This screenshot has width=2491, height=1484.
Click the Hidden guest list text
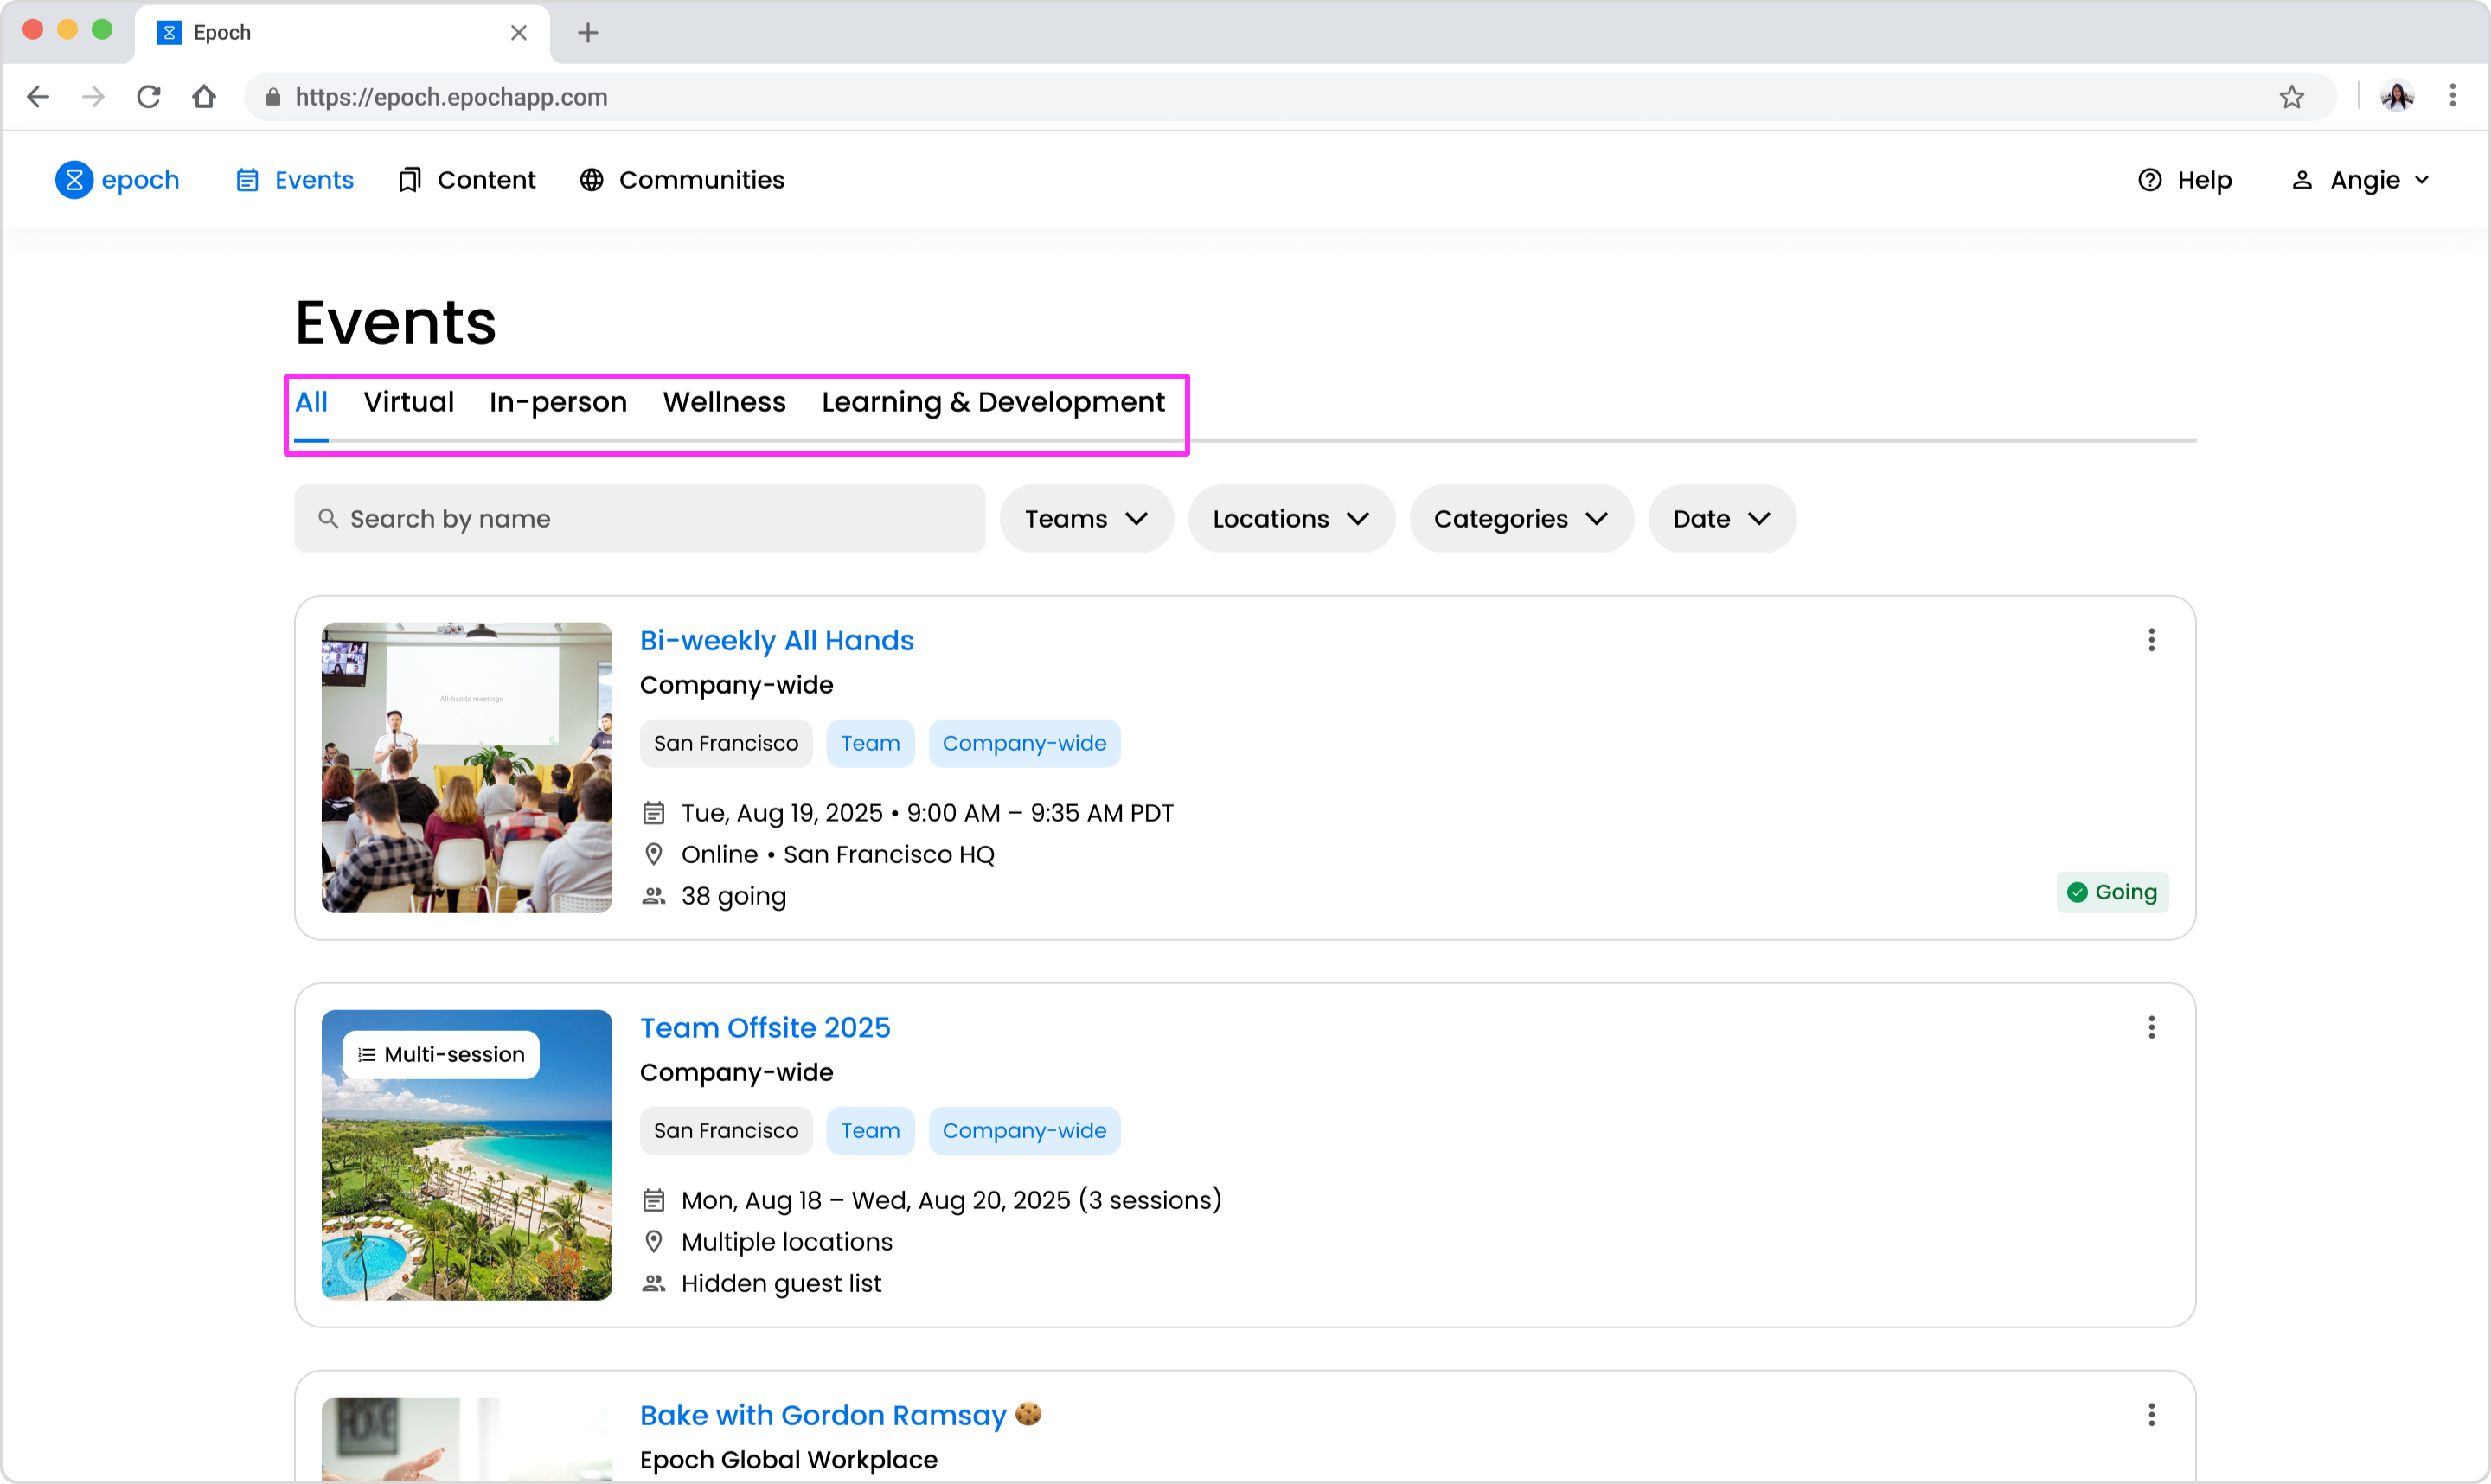tap(781, 1283)
